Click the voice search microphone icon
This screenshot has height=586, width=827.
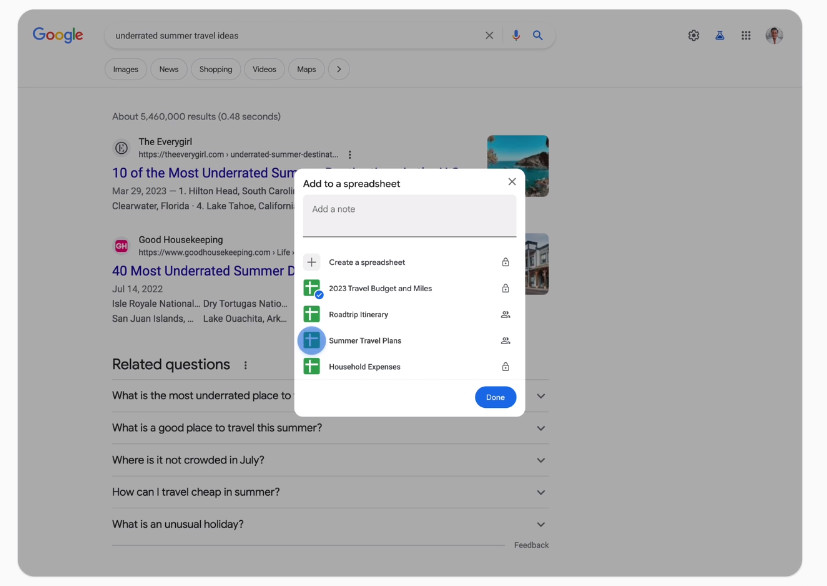click(516, 35)
